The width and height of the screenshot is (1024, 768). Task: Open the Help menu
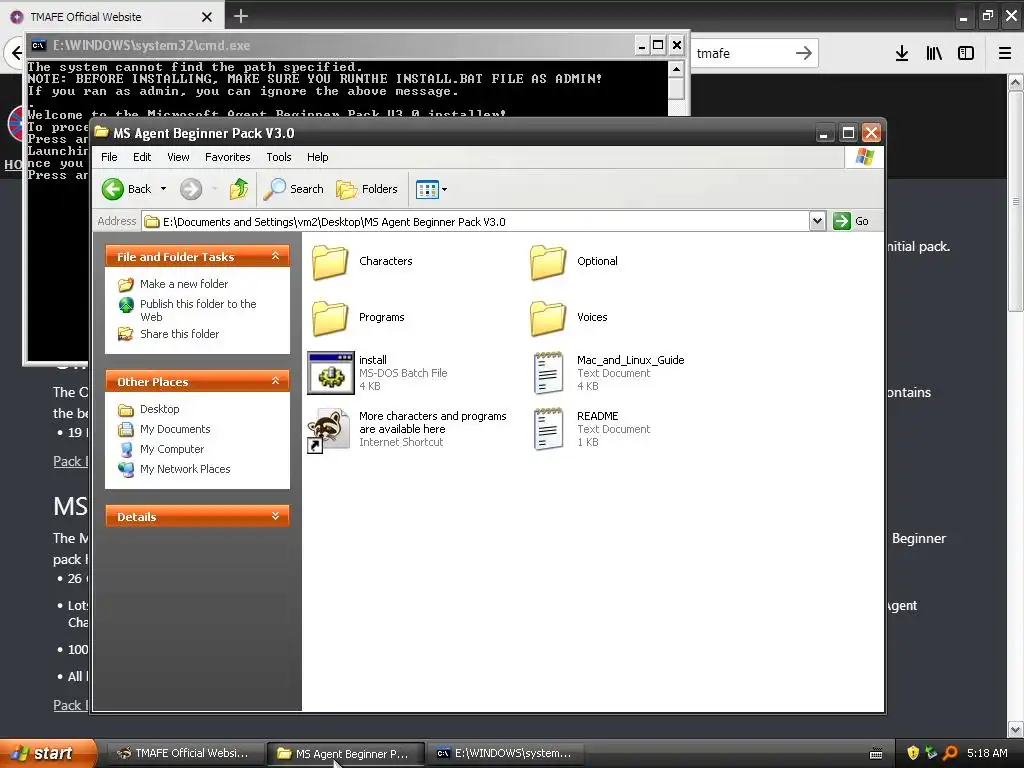coord(317,157)
